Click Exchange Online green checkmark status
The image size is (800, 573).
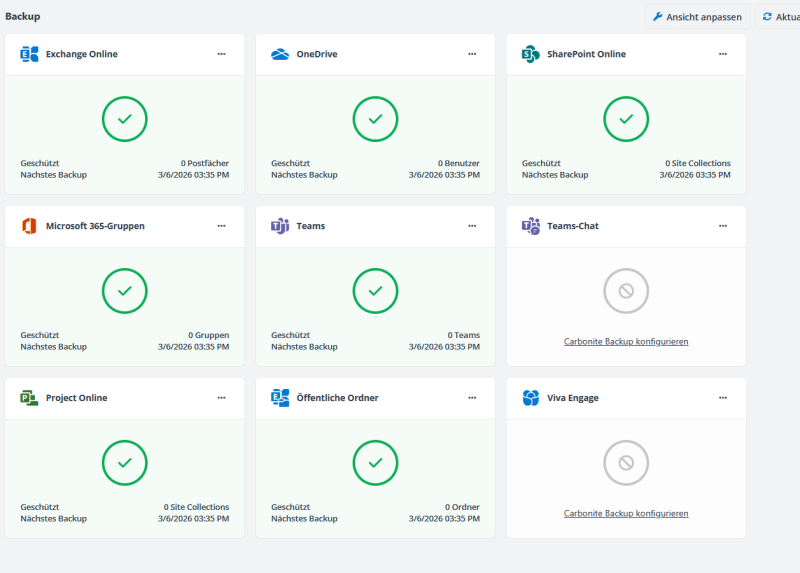[x=124, y=119]
